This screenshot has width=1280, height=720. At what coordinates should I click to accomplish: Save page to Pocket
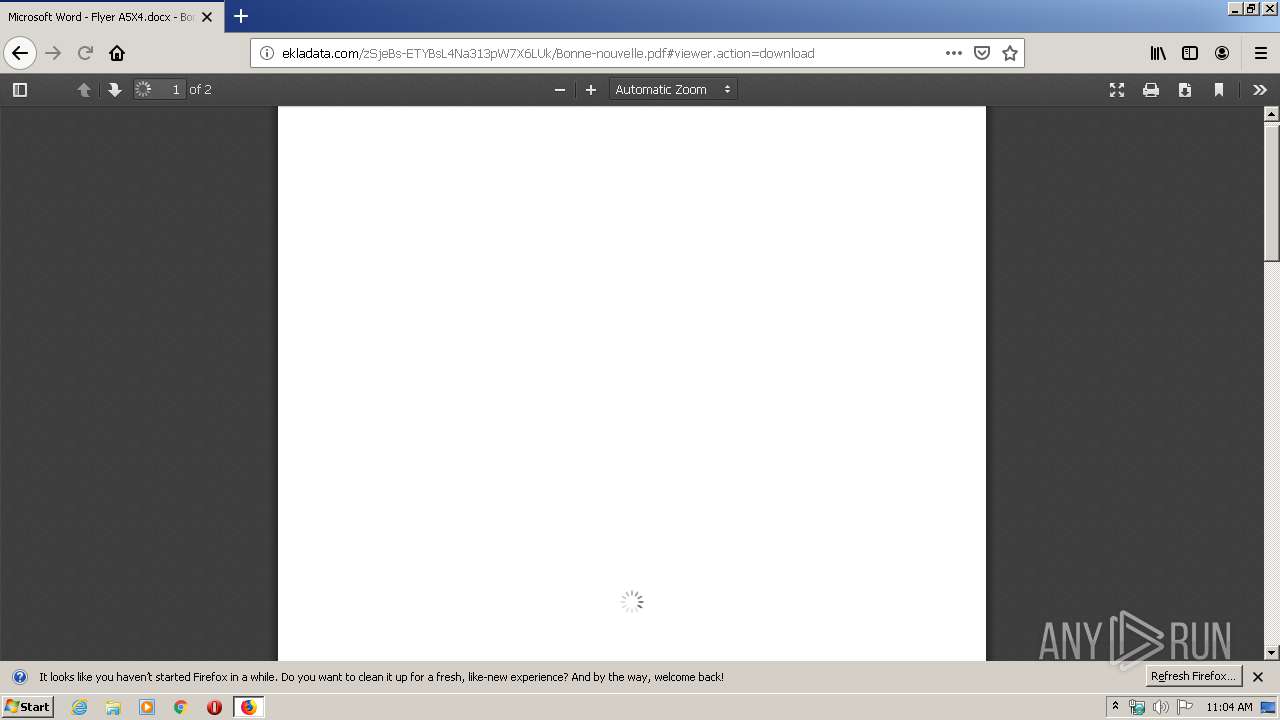click(982, 53)
